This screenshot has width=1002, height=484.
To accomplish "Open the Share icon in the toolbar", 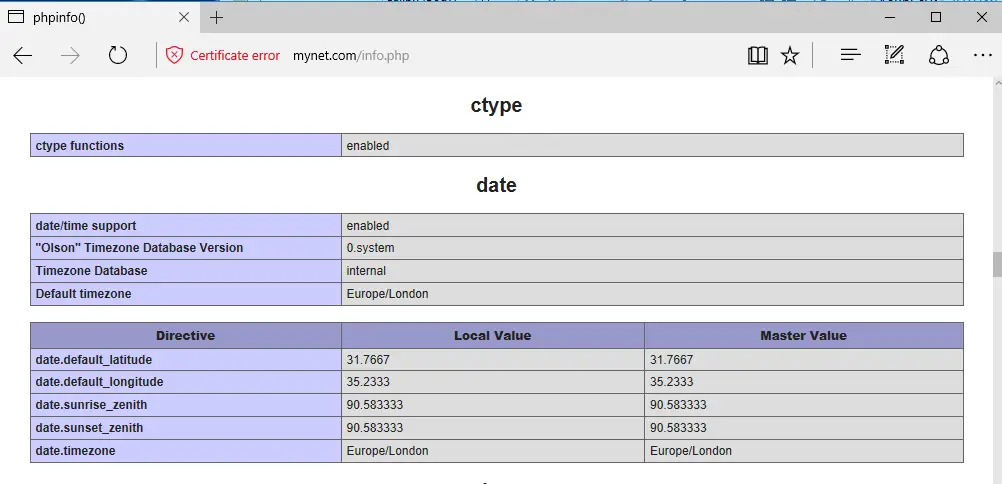I will click(937, 56).
